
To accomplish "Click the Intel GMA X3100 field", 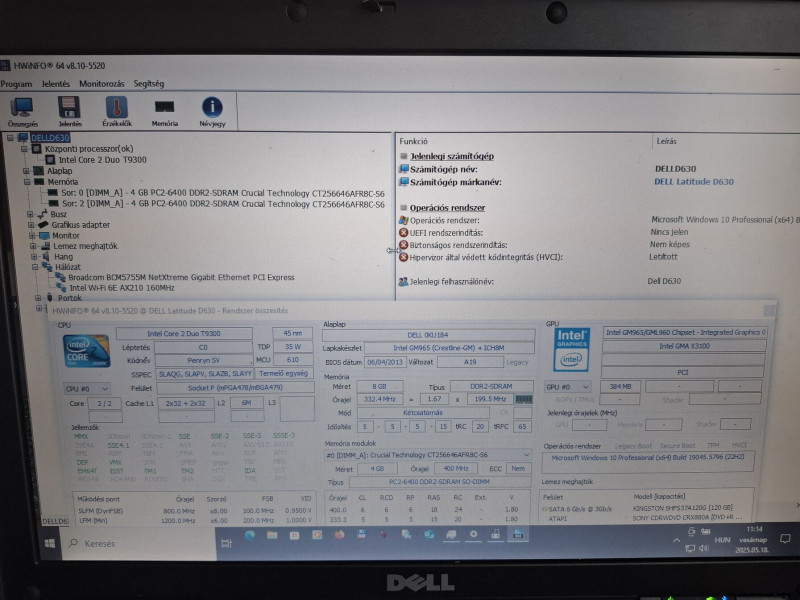I will coord(684,346).
